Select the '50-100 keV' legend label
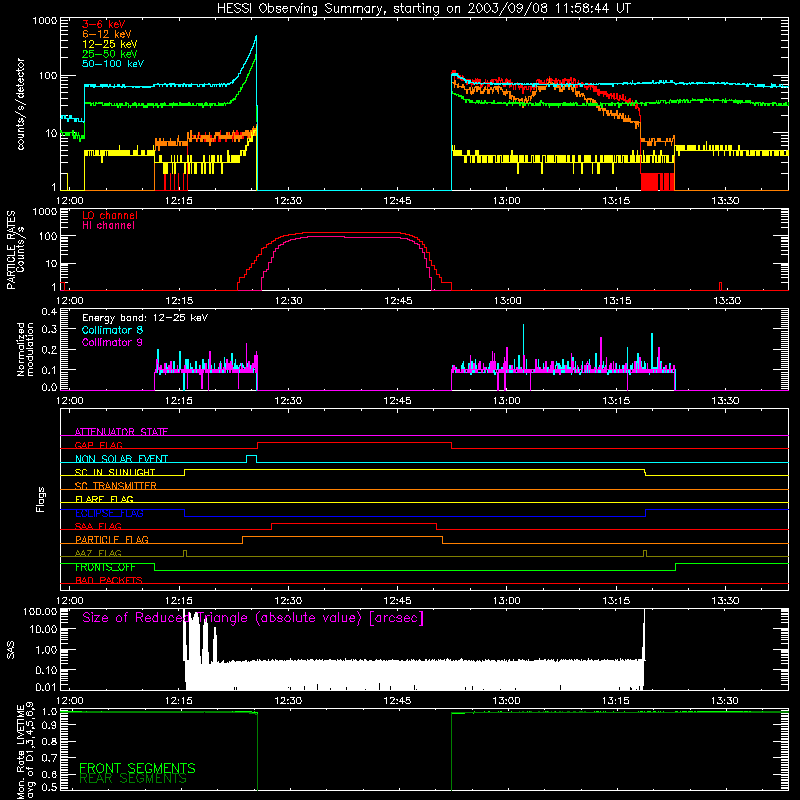This screenshot has width=800, height=800. 113,64
